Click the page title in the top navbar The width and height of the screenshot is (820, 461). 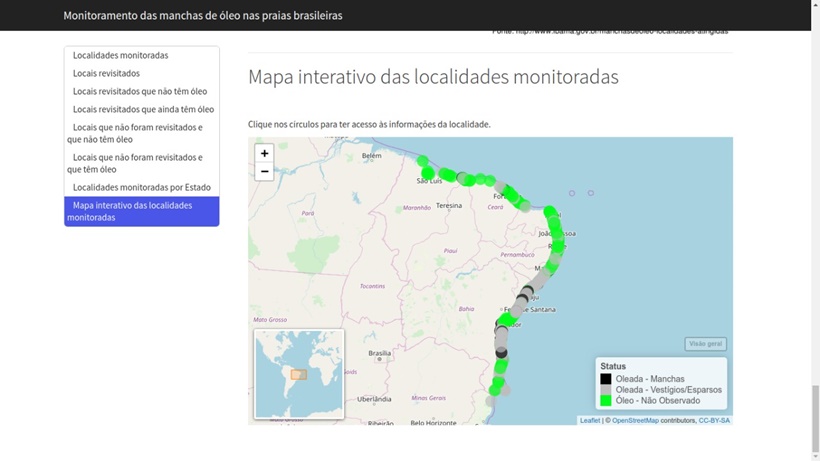pos(203,16)
